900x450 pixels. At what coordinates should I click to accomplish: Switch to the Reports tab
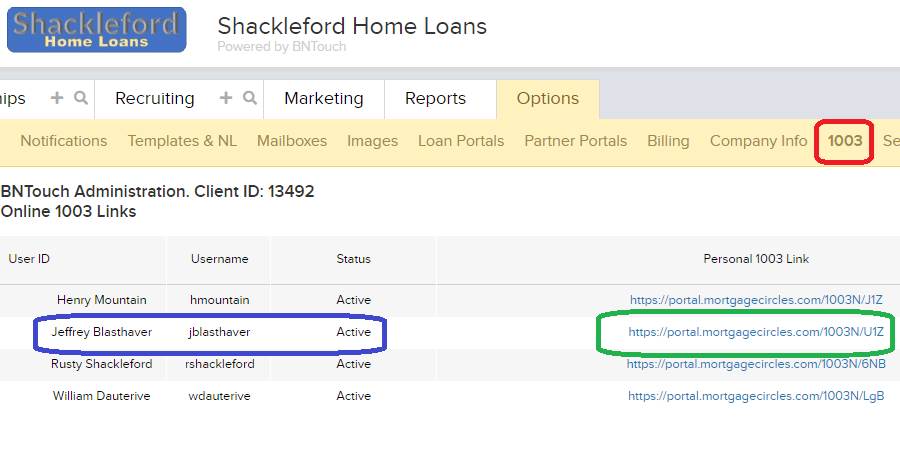[x=435, y=99]
